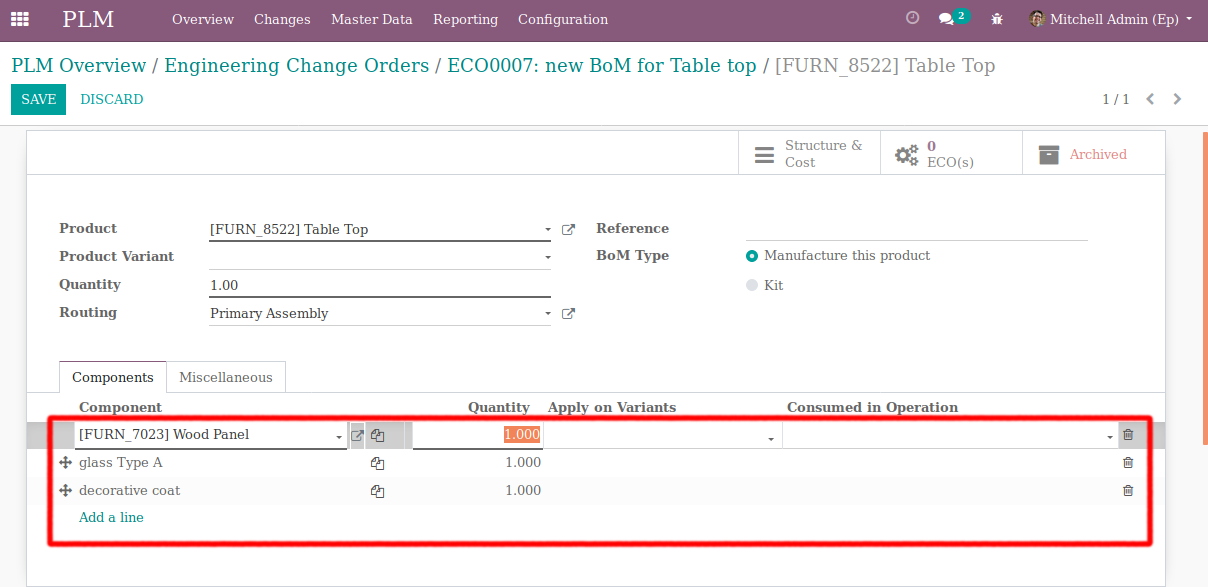Toggle the Archived status button
The image size is (1208, 587).
tap(1094, 154)
